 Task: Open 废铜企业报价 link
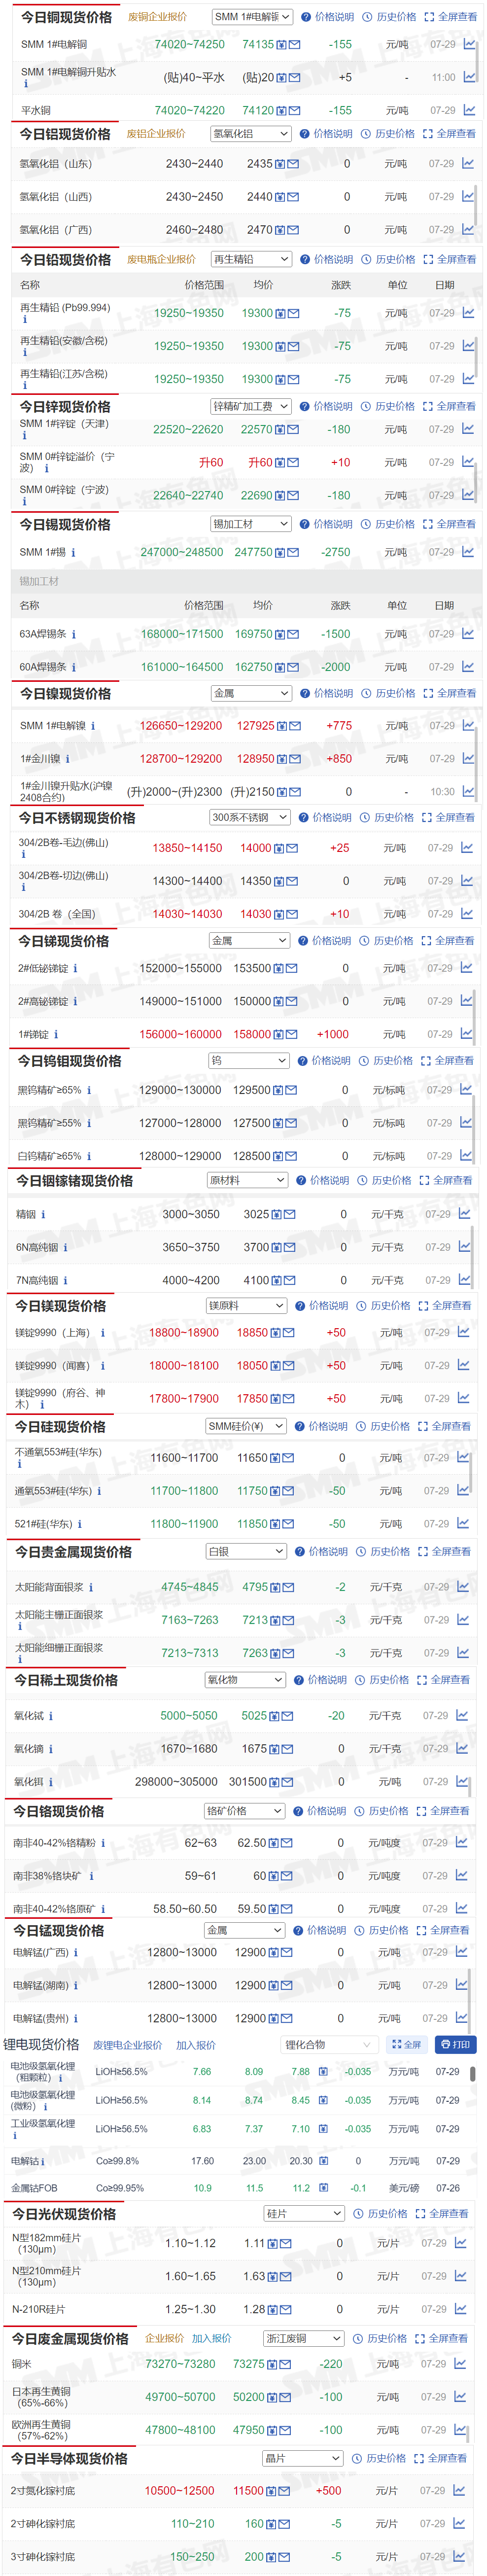[157, 17]
